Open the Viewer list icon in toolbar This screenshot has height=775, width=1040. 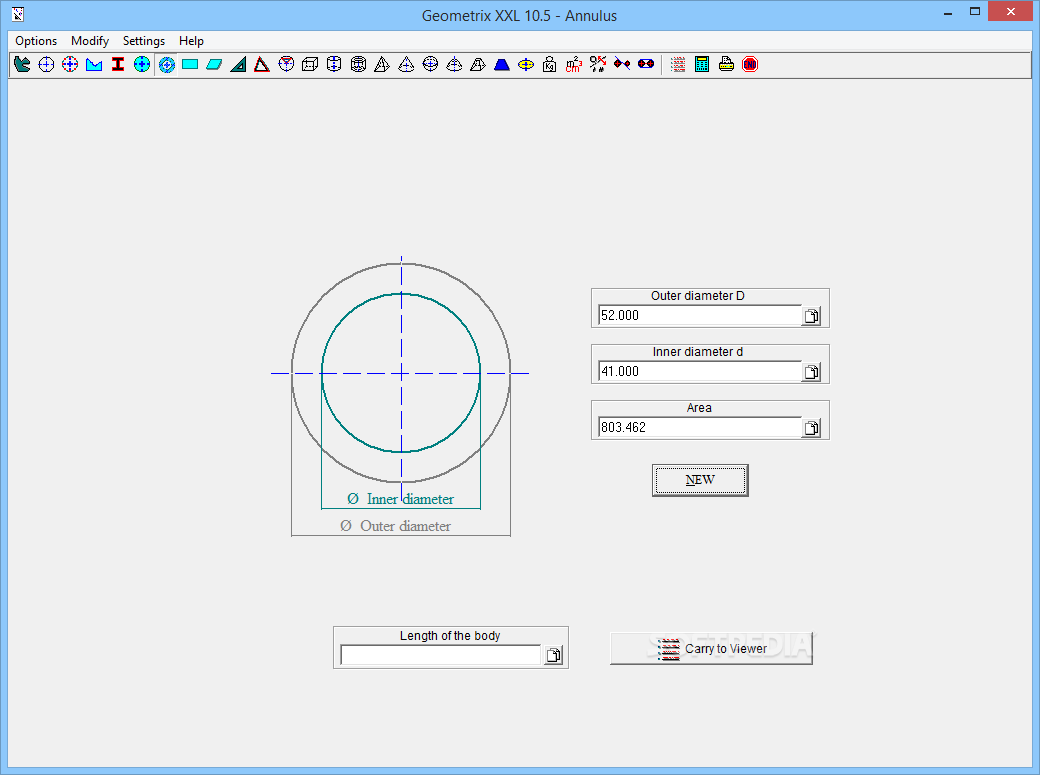coord(678,64)
